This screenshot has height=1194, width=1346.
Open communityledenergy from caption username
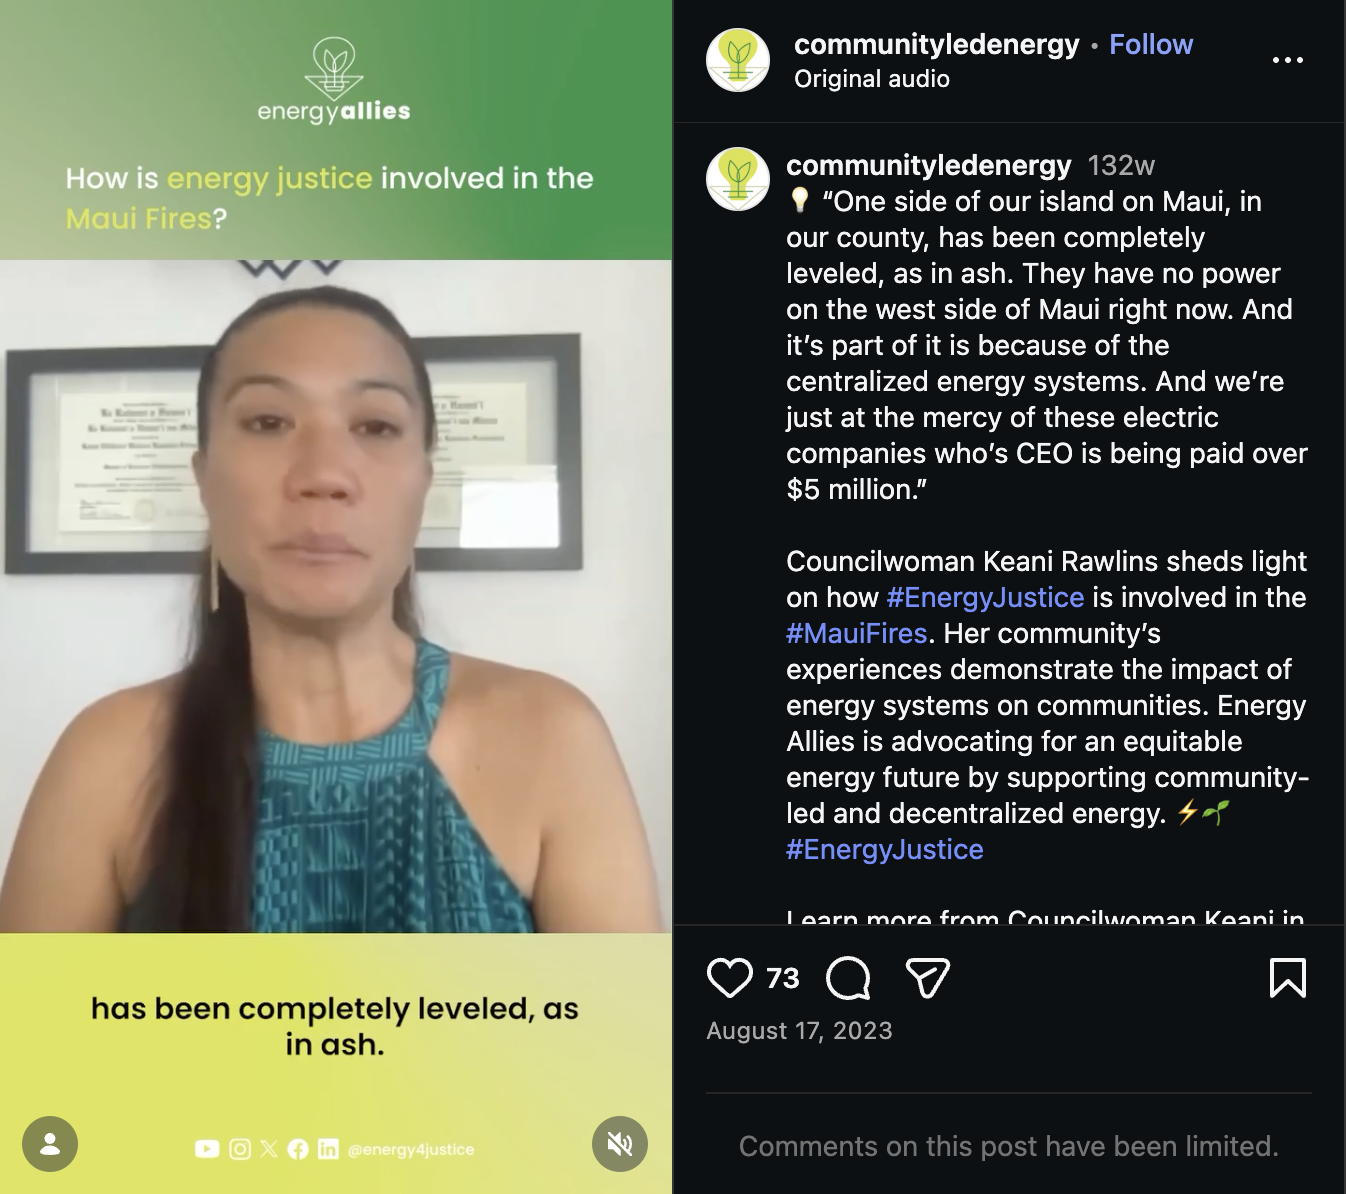point(928,165)
